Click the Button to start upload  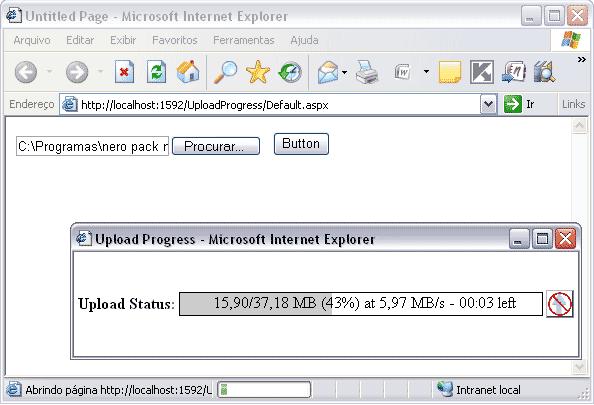pos(301,144)
